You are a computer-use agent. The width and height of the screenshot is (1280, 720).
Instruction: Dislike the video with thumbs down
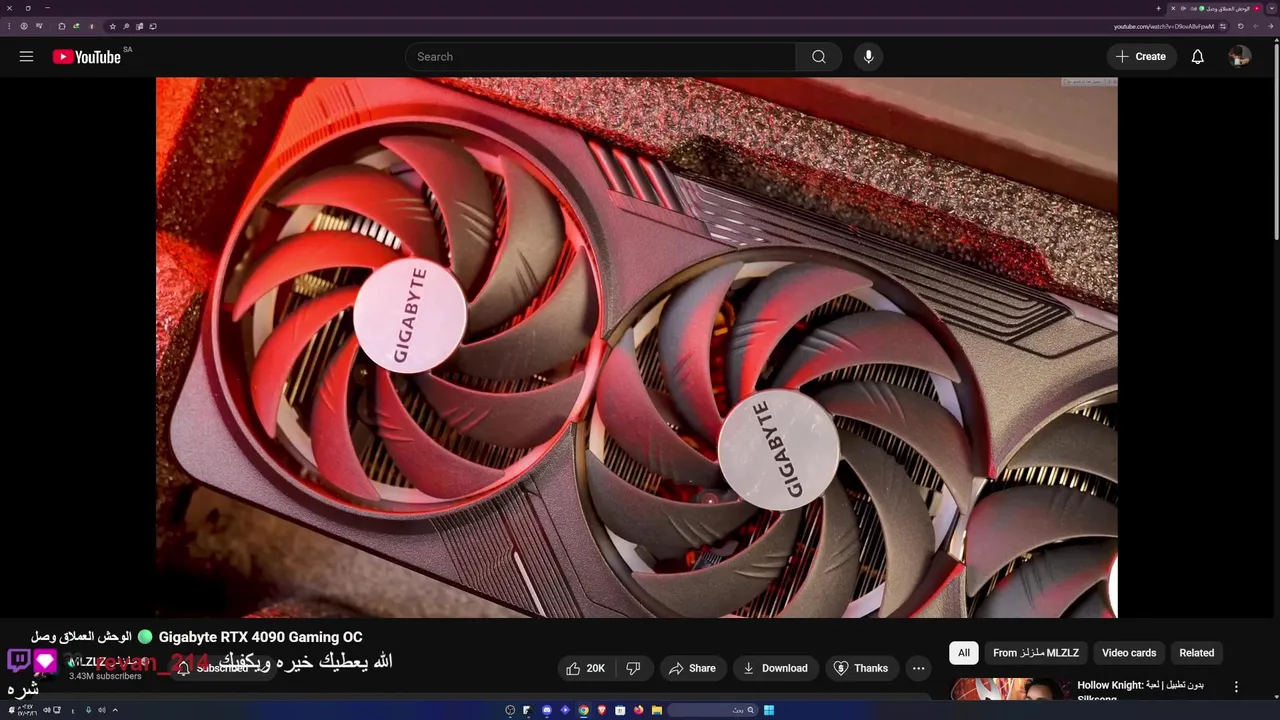[x=633, y=668]
